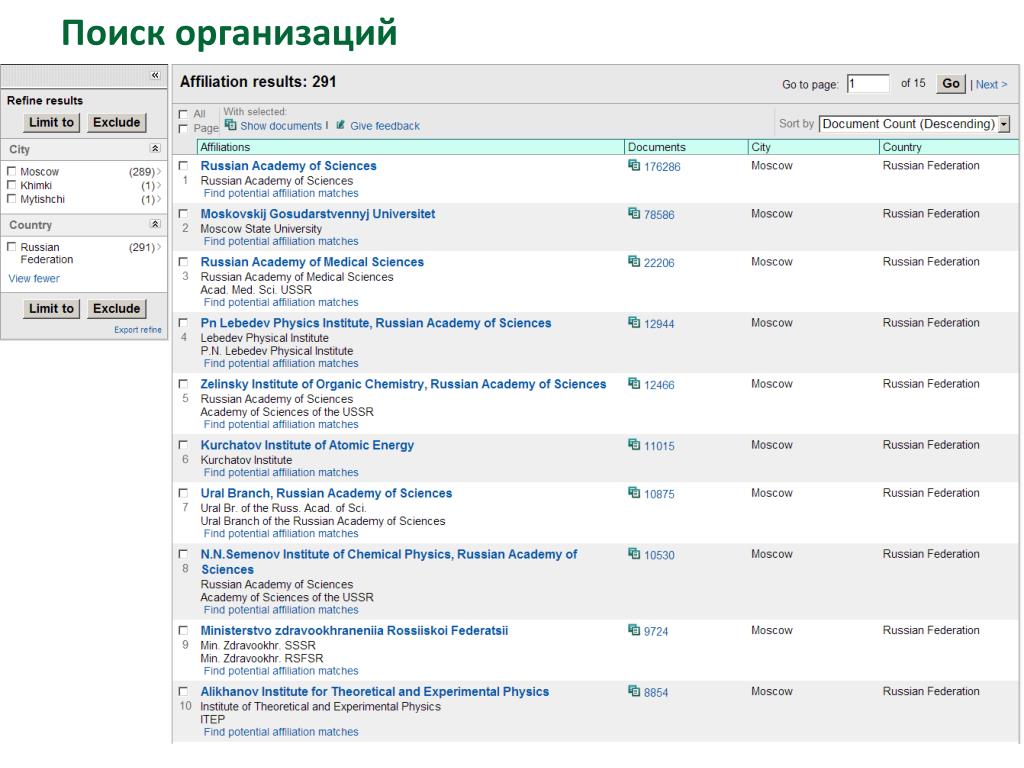Click the top Exclude button

(x=116, y=122)
